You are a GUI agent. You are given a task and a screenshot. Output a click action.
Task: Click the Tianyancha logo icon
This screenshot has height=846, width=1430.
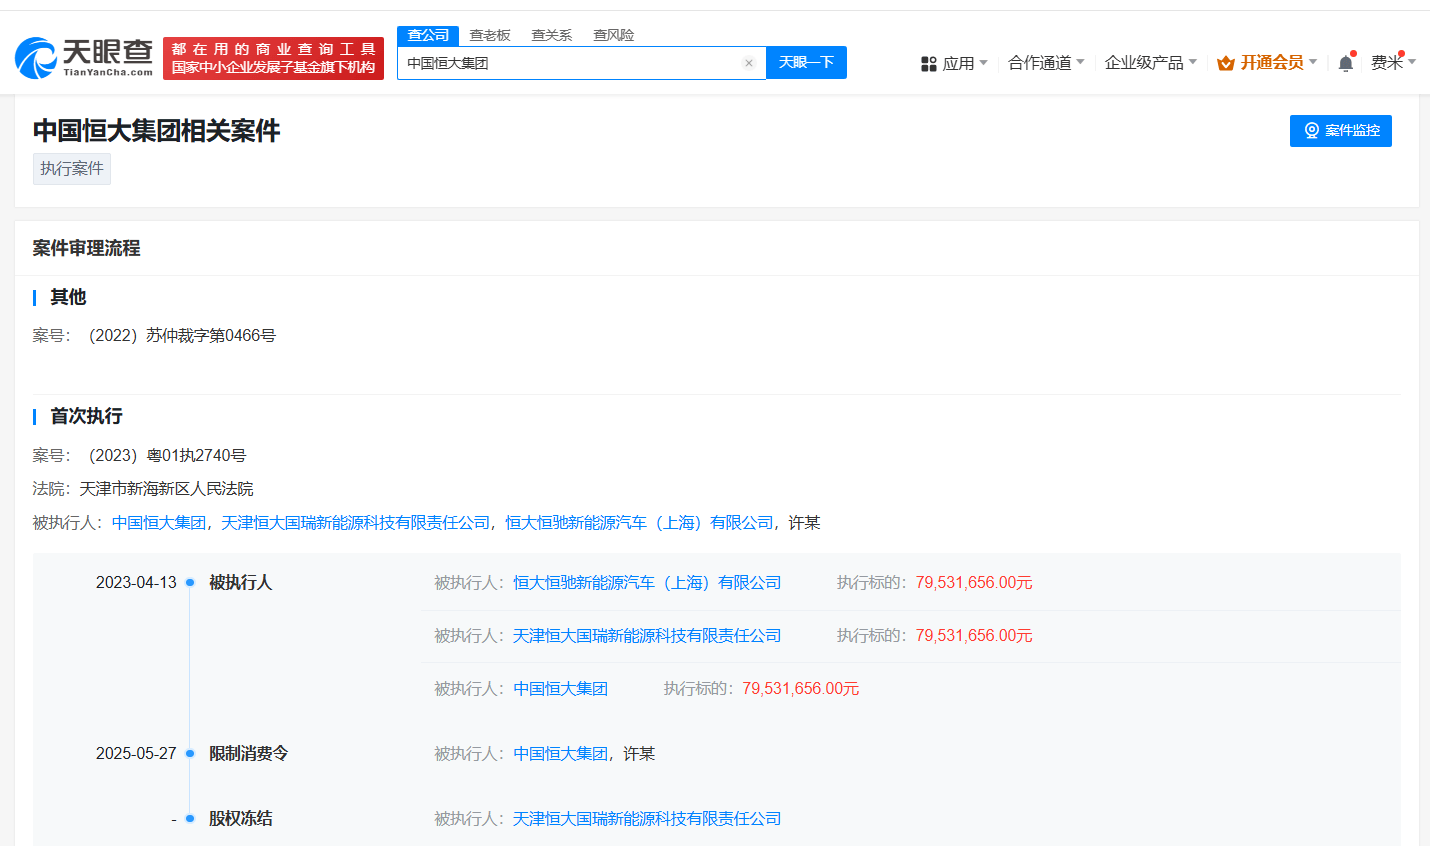click(x=35, y=57)
